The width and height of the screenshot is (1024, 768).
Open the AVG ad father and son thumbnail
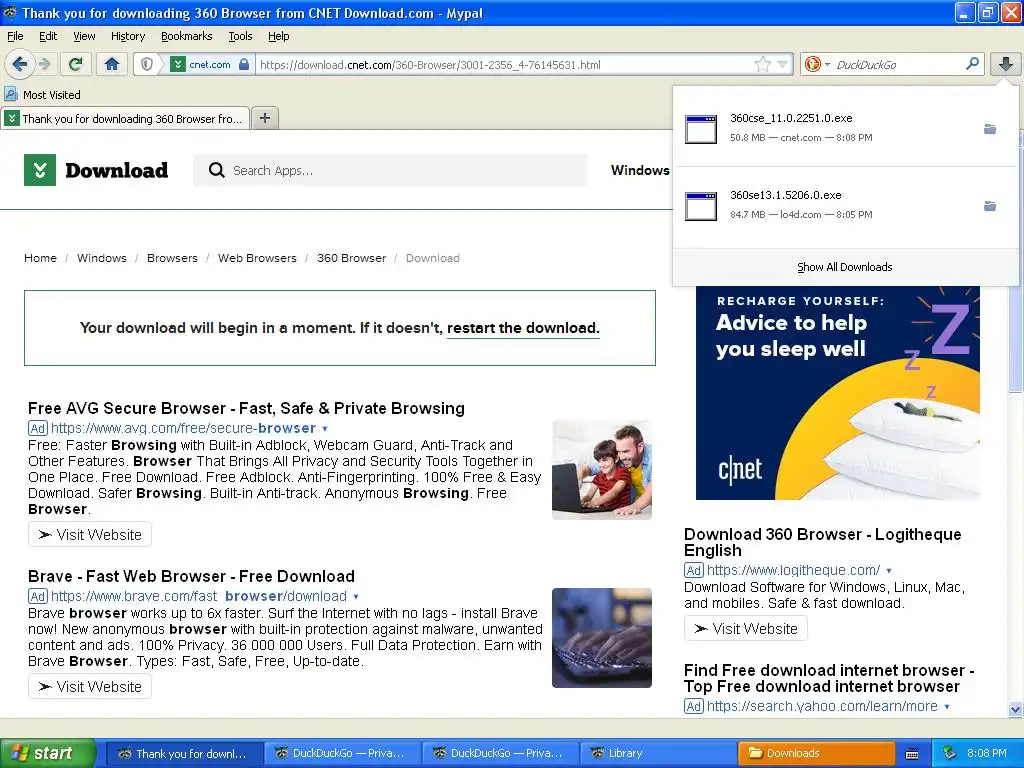click(602, 470)
